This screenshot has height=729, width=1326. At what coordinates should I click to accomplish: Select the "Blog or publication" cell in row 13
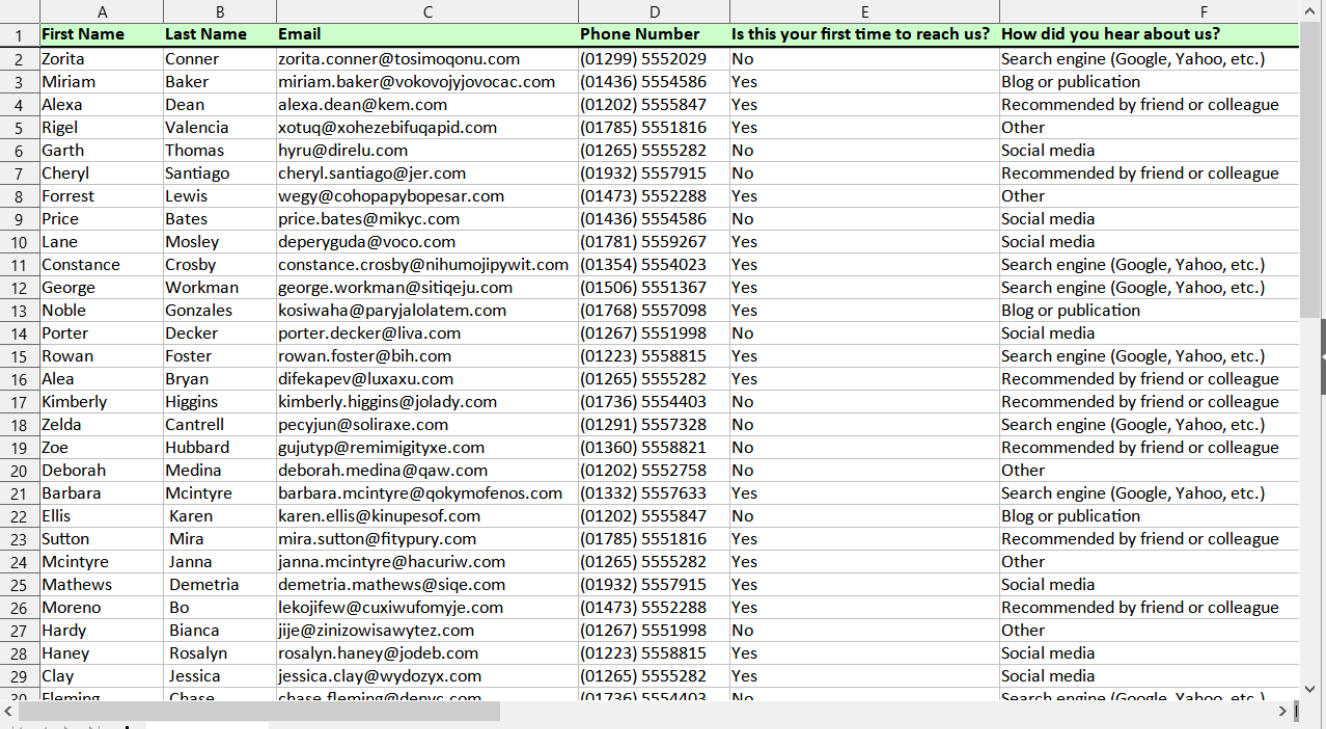point(1149,310)
